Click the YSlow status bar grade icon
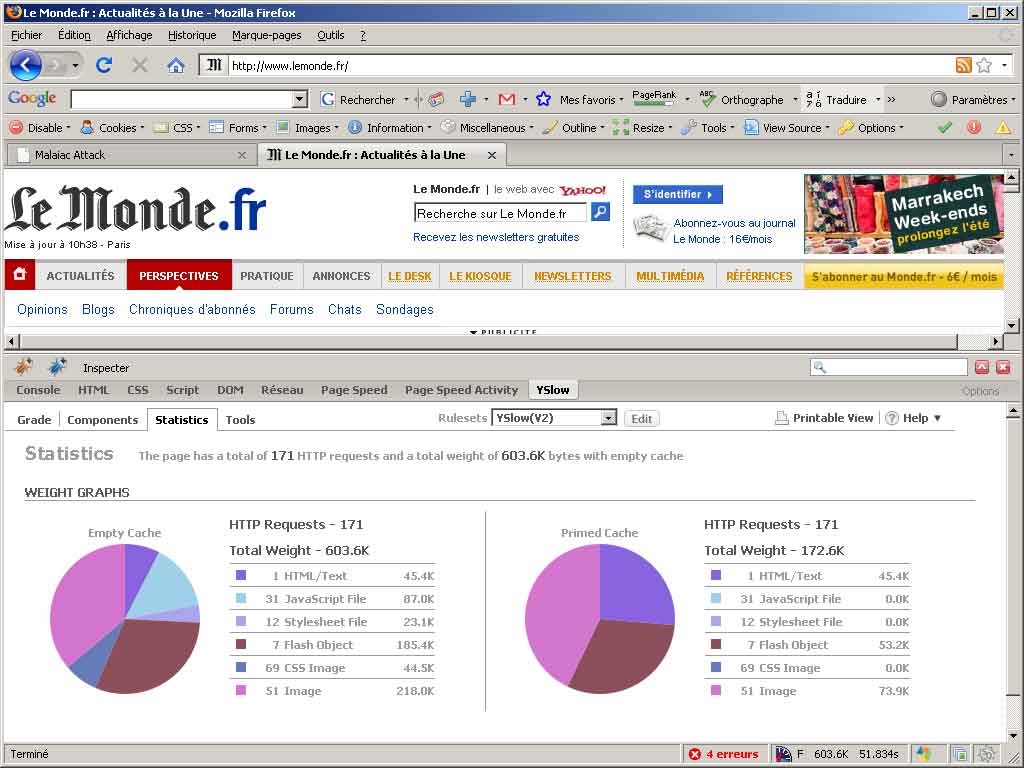 coord(783,754)
